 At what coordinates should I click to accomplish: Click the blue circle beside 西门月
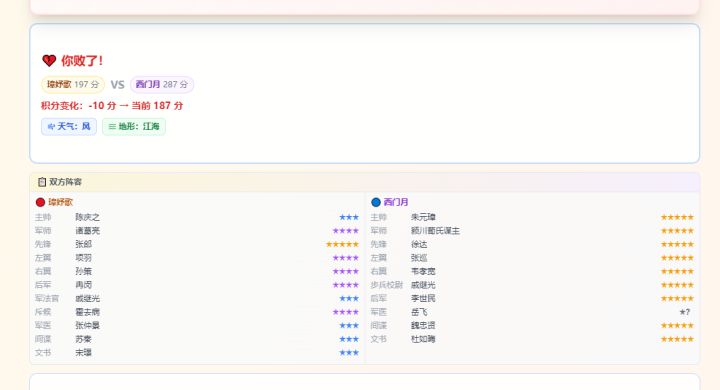click(x=376, y=202)
